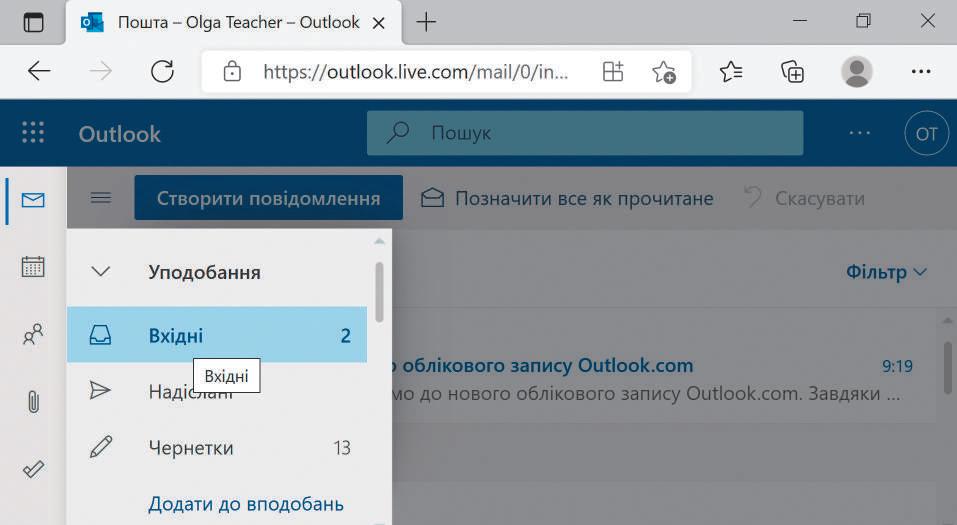
Task: Click the Outlook brand title
Action: 120,134
